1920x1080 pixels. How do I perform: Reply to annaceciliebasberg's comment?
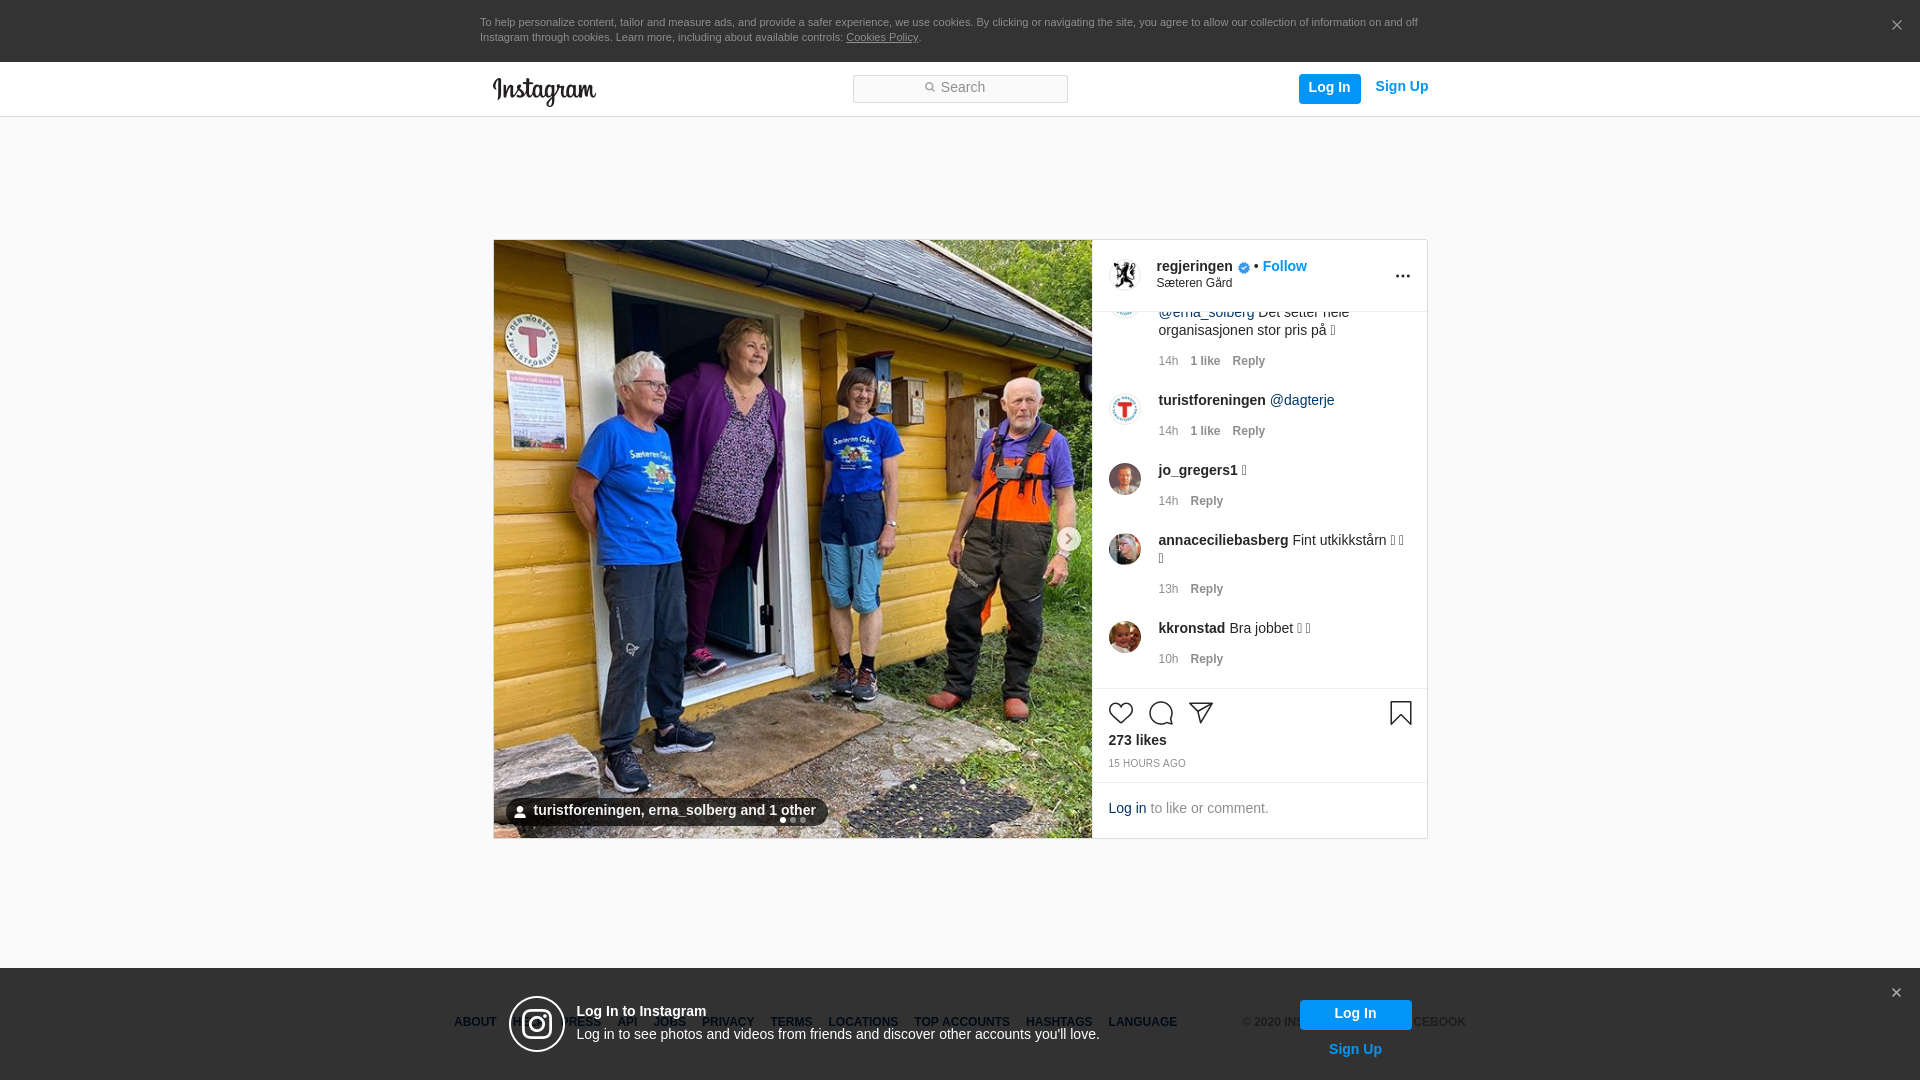pos(1206,589)
